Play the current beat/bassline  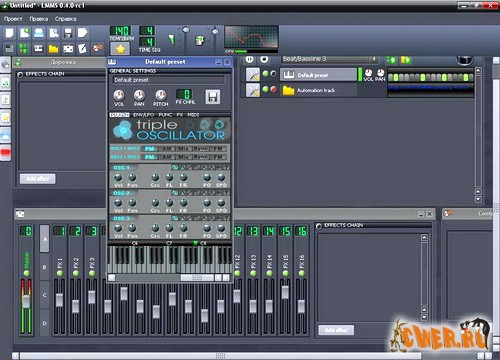pos(249,59)
